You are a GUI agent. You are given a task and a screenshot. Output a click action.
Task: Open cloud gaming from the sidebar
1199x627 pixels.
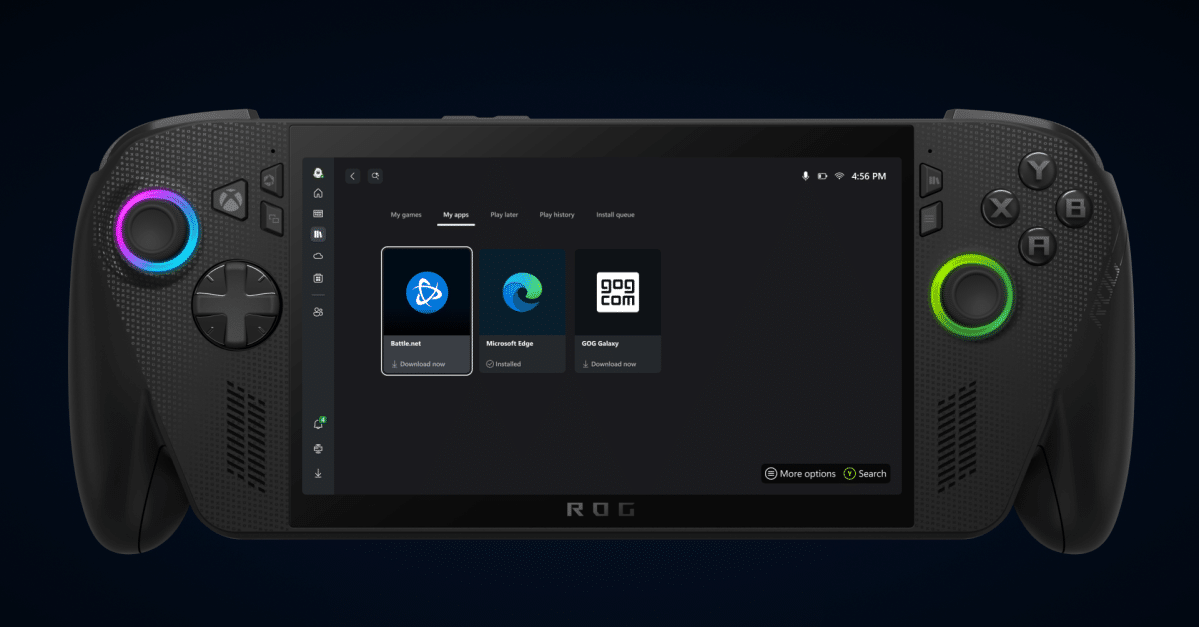pos(317,255)
